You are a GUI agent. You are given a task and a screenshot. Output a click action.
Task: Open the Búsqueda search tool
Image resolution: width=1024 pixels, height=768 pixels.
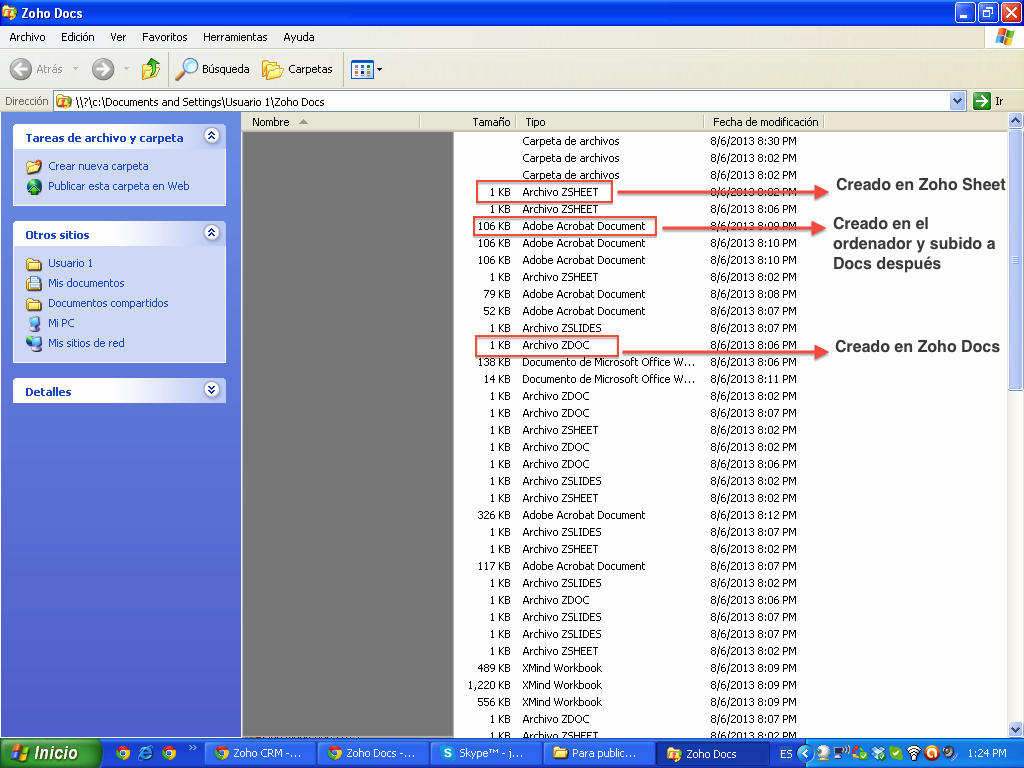pos(213,69)
